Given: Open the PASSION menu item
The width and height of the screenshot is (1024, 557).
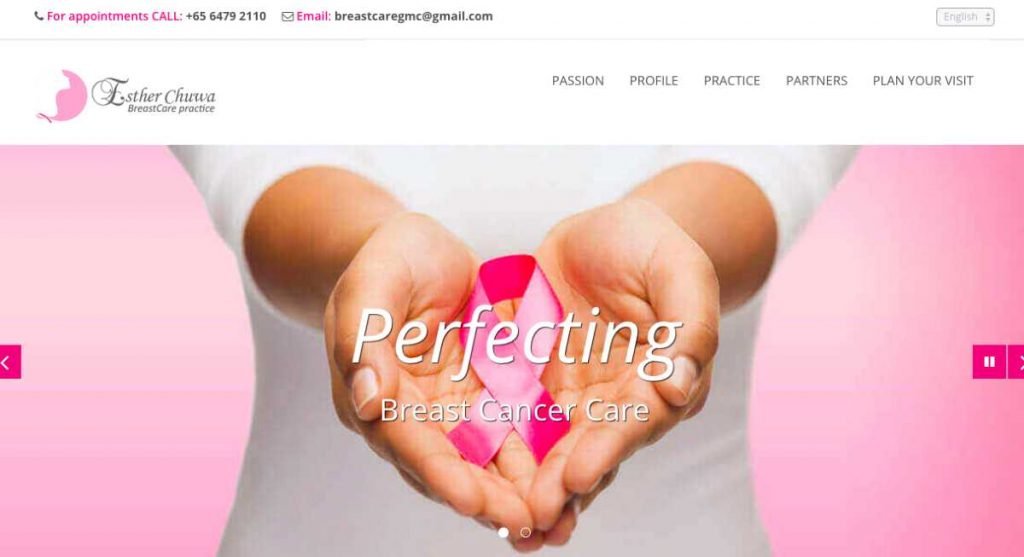Looking at the screenshot, I should tap(578, 80).
